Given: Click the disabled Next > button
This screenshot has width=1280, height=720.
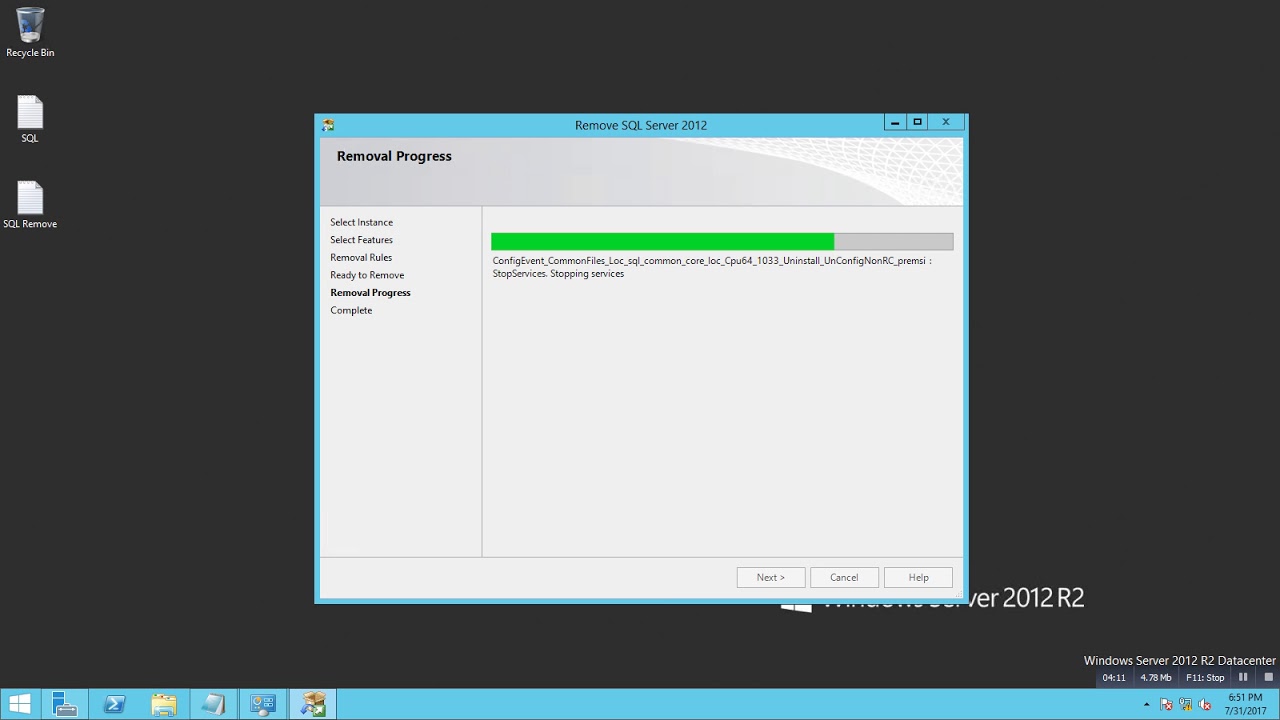Looking at the screenshot, I should [x=771, y=577].
